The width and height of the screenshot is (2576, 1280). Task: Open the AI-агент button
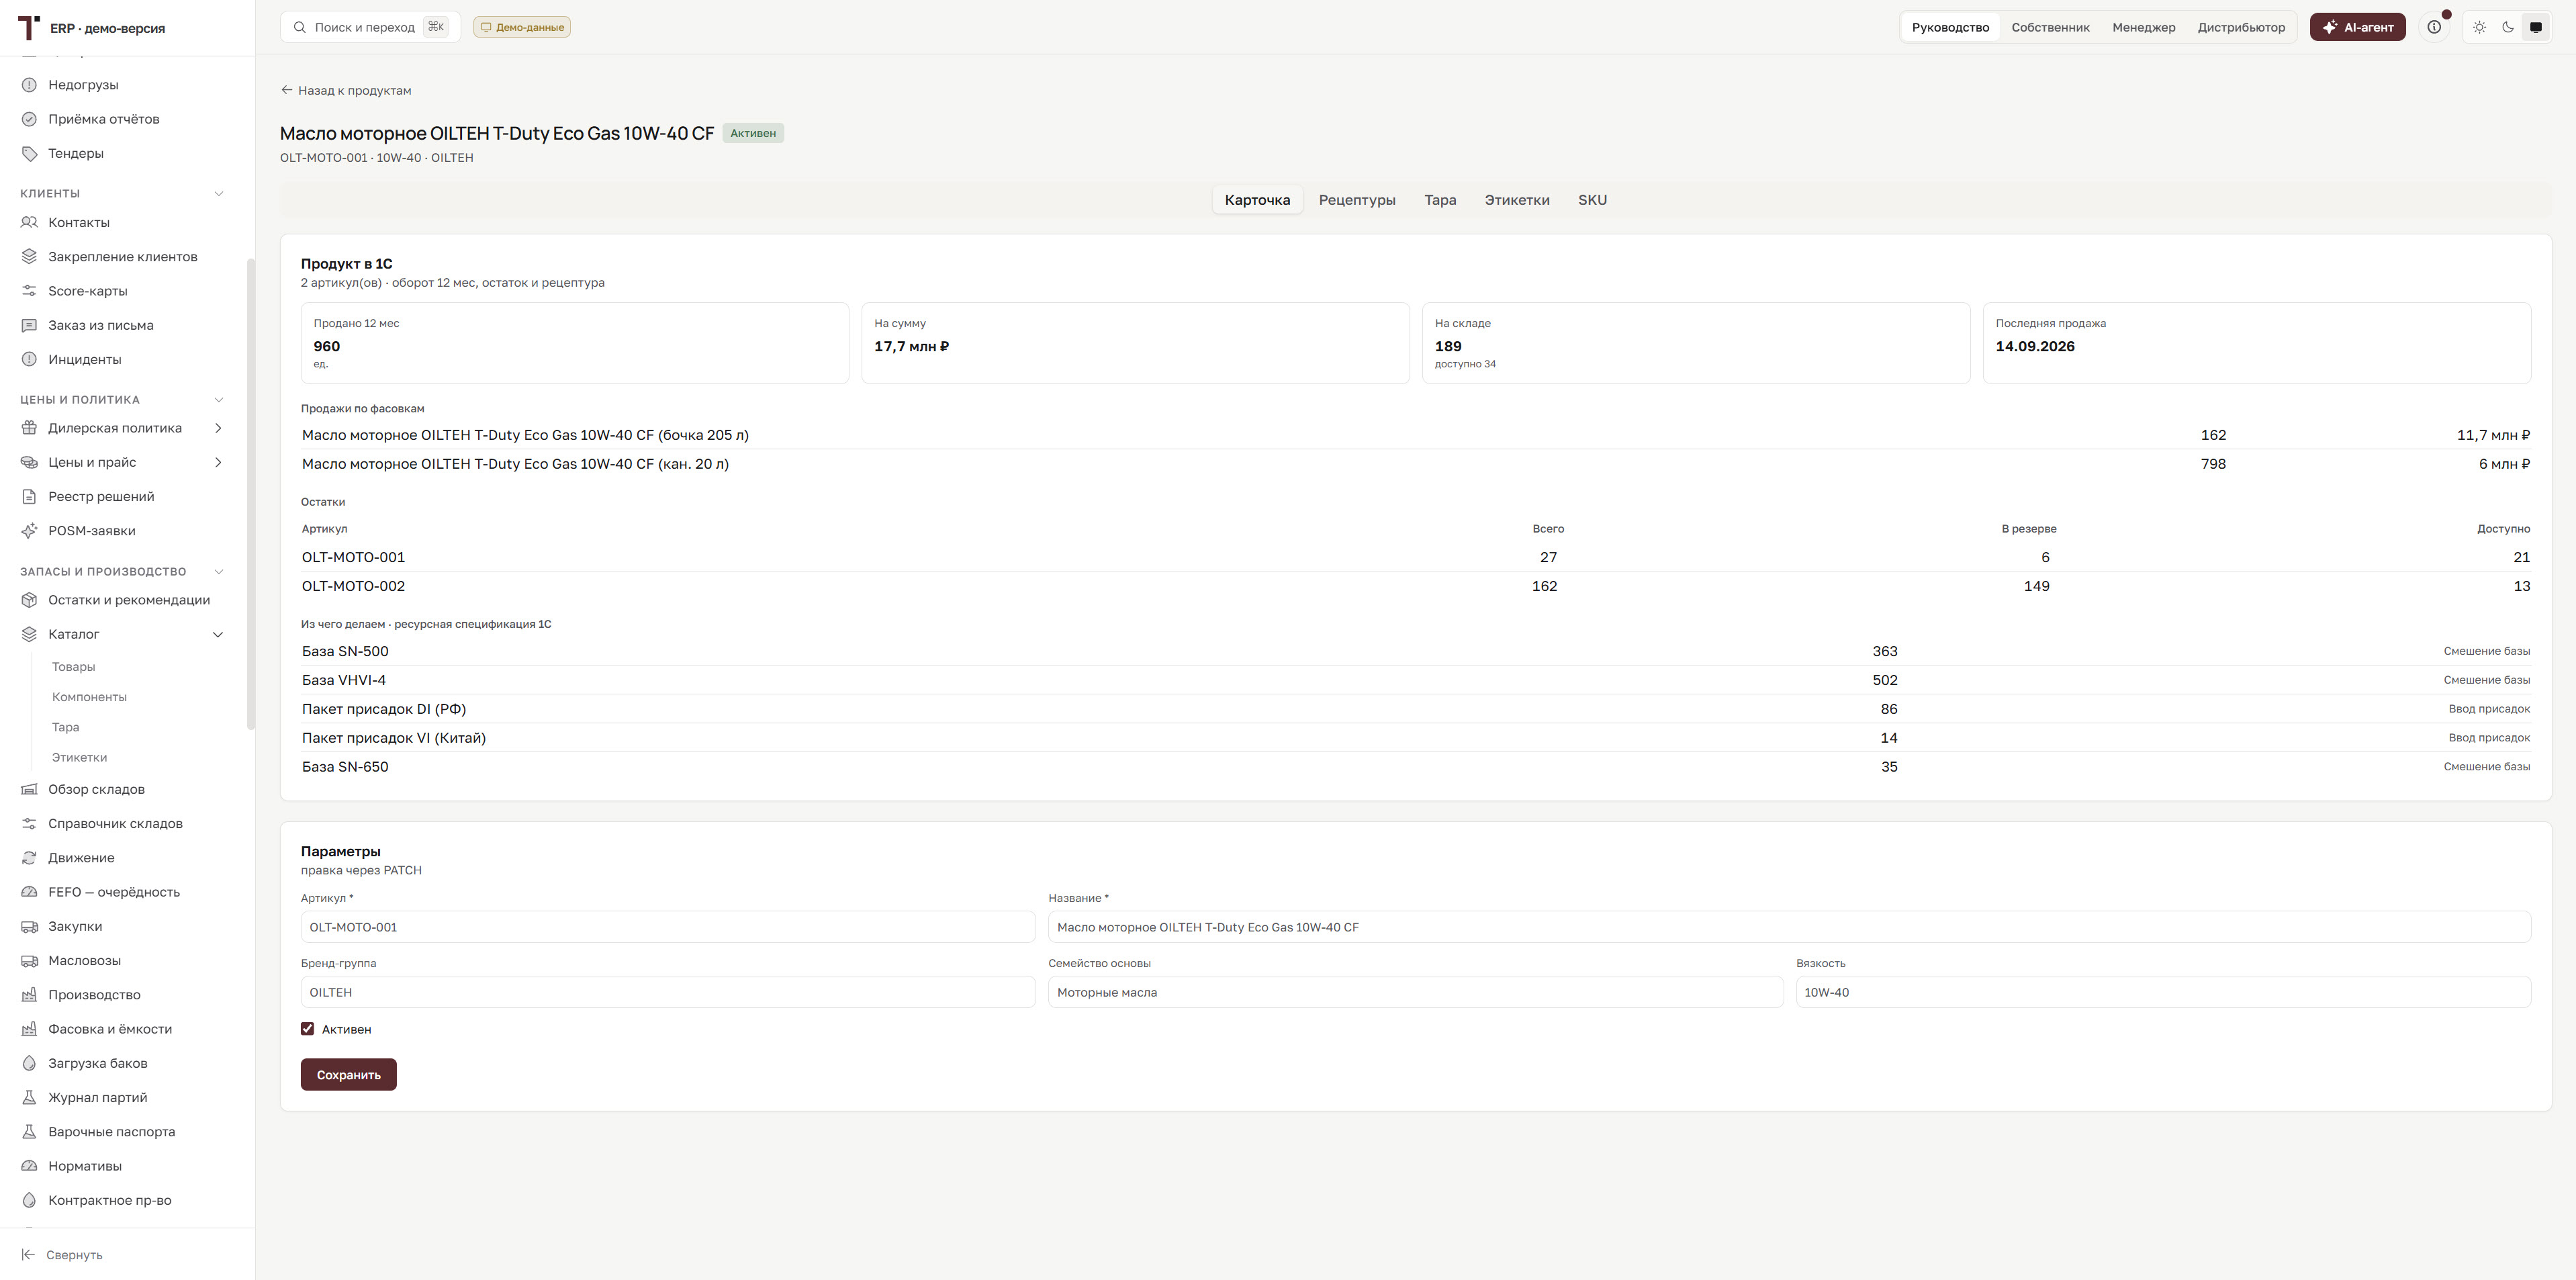click(x=2357, y=27)
